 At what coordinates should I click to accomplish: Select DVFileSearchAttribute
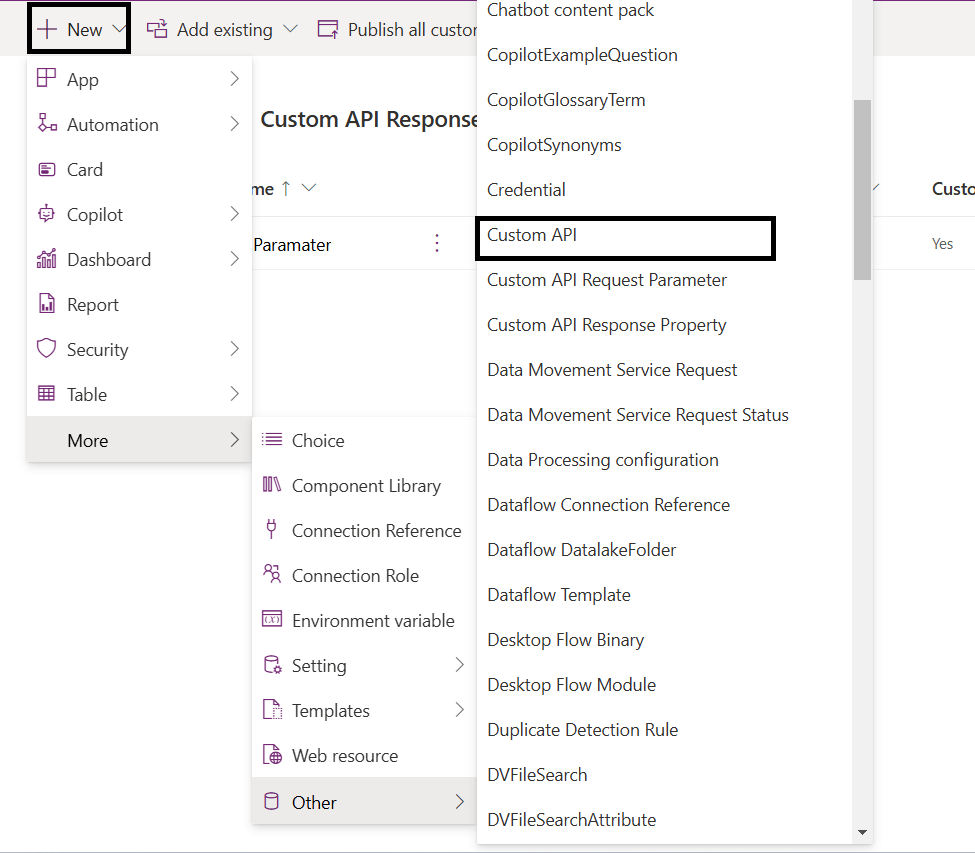click(571, 819)
